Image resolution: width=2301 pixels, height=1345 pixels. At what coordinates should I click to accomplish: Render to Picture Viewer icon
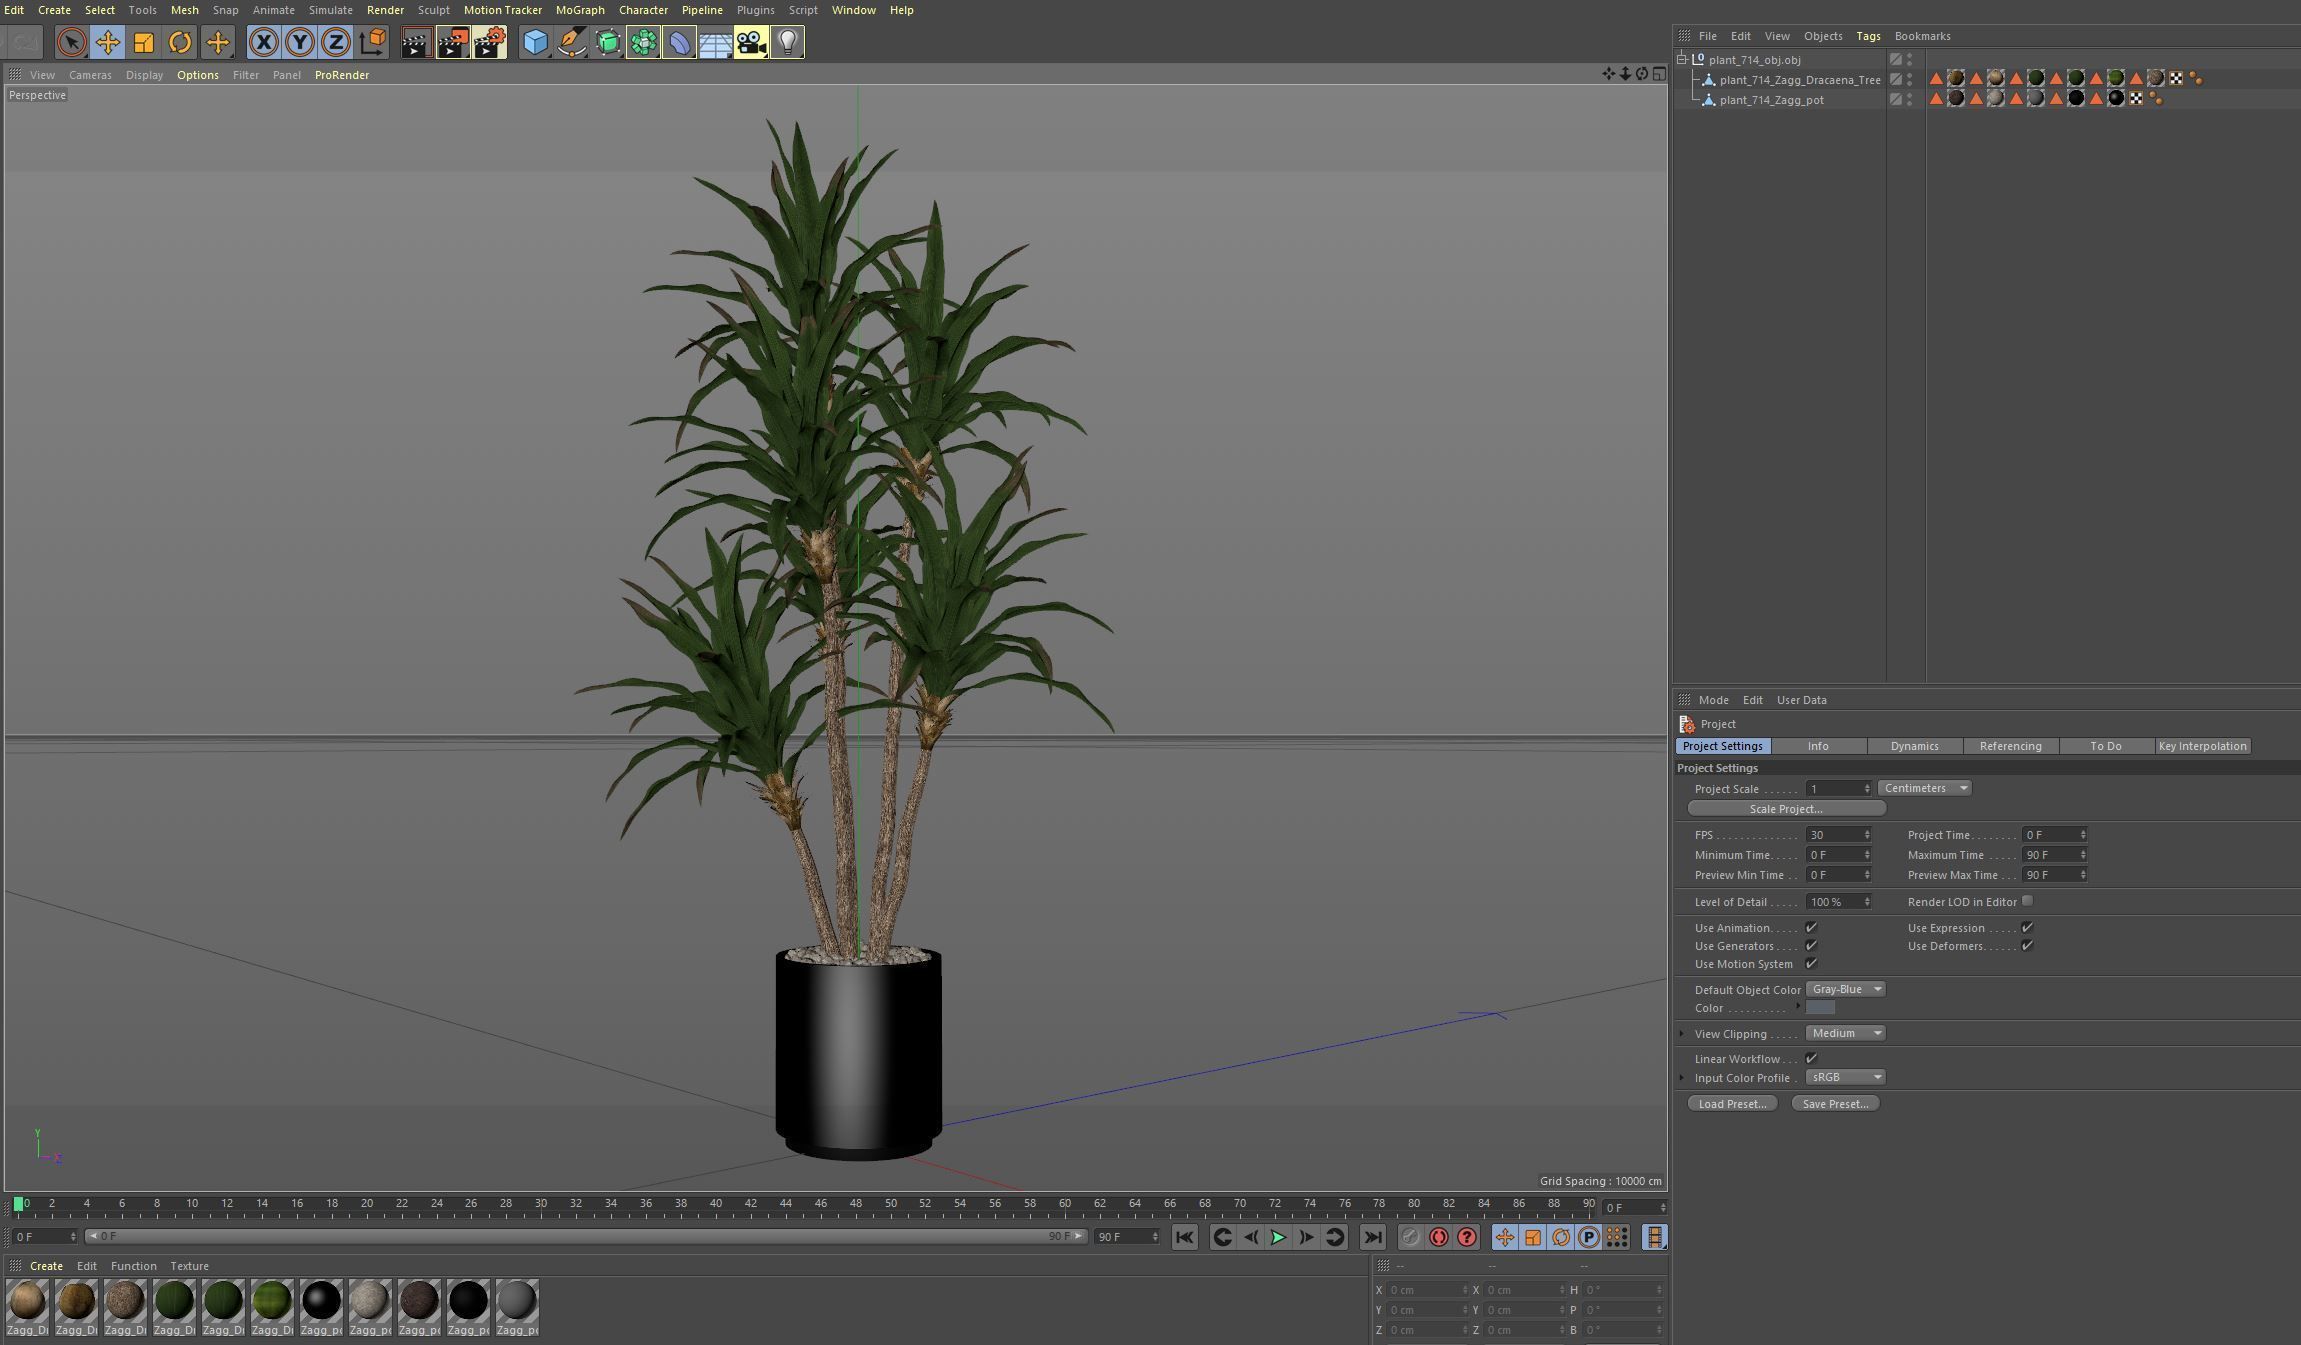click(x=452, y=42)
